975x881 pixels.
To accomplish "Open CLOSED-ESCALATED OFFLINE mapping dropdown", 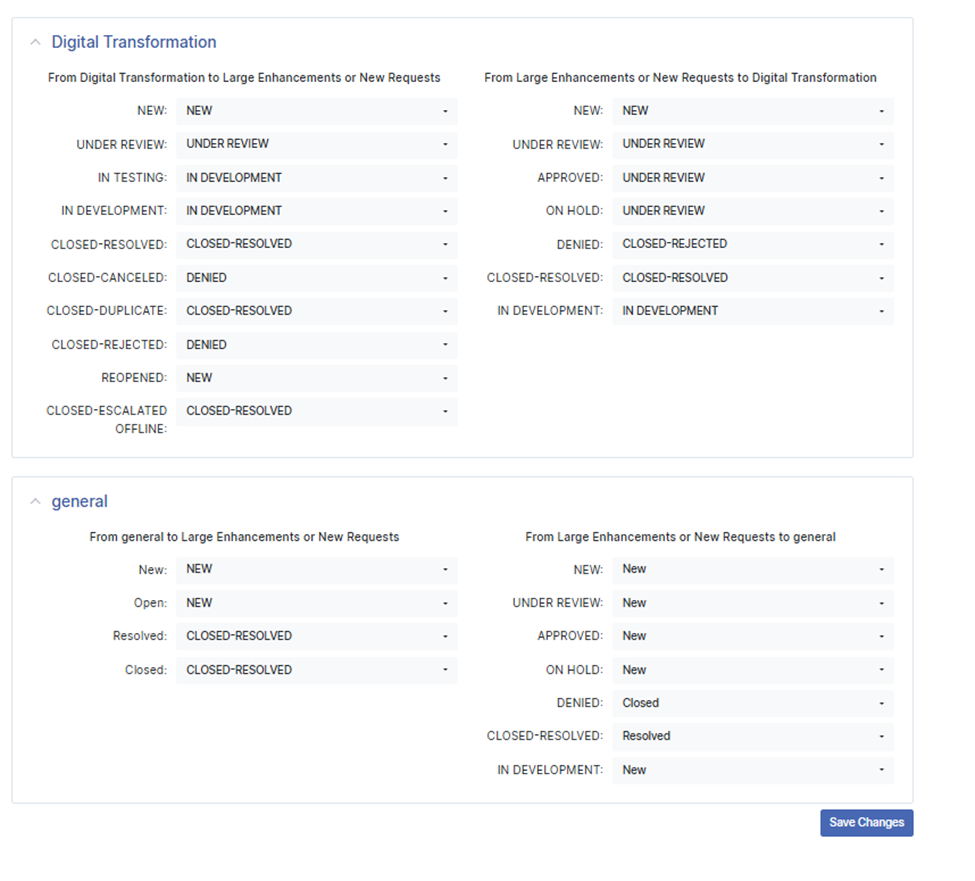I will pyautogui.click(x=317, y=411).
